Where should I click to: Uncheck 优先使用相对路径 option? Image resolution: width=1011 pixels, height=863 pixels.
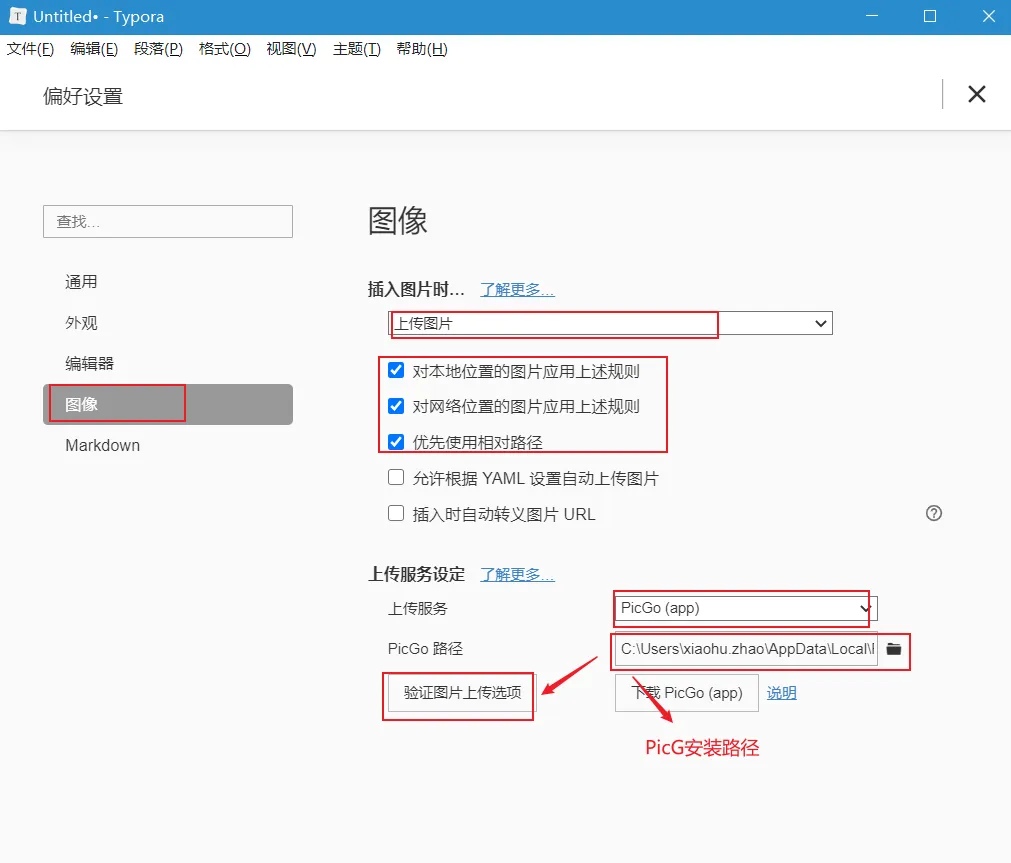396,441
